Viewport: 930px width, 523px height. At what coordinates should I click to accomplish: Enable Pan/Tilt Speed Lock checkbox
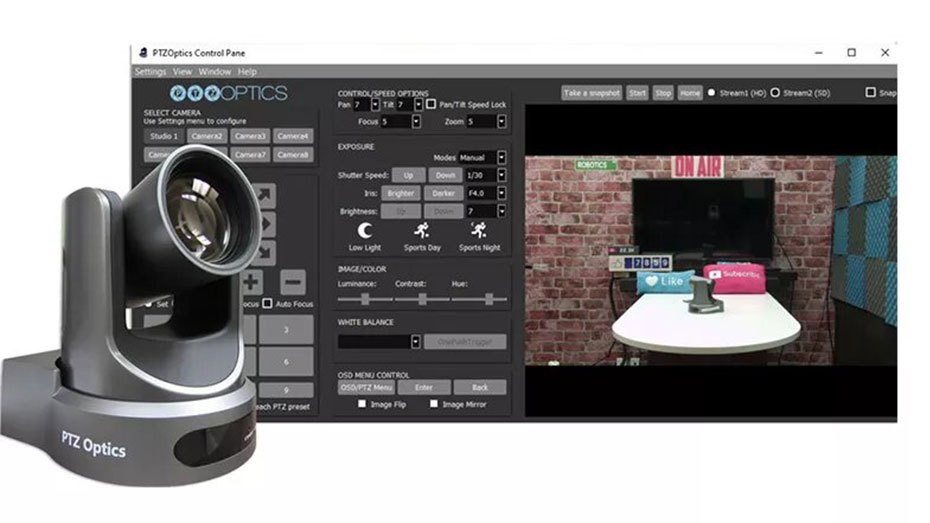pyautogui.click(x=431, y=104)
